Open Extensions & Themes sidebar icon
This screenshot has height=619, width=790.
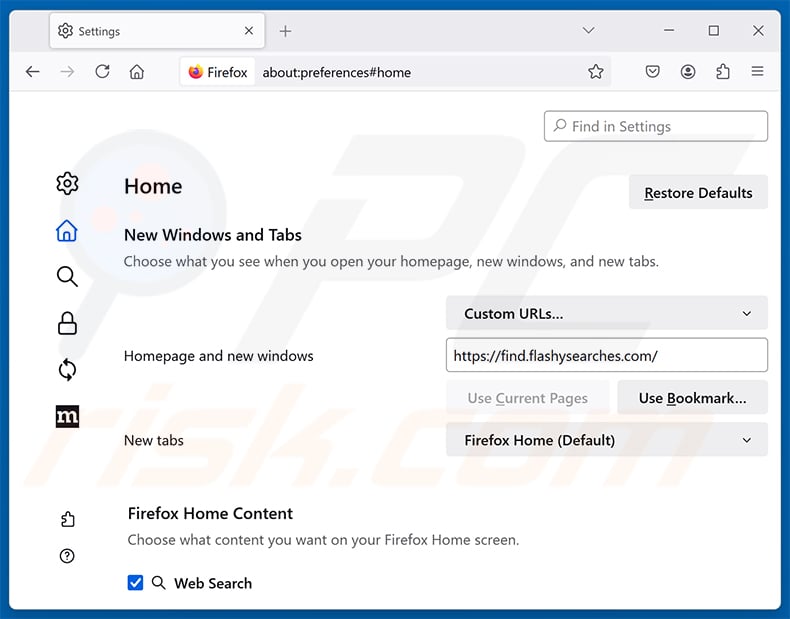coord(67,519)
